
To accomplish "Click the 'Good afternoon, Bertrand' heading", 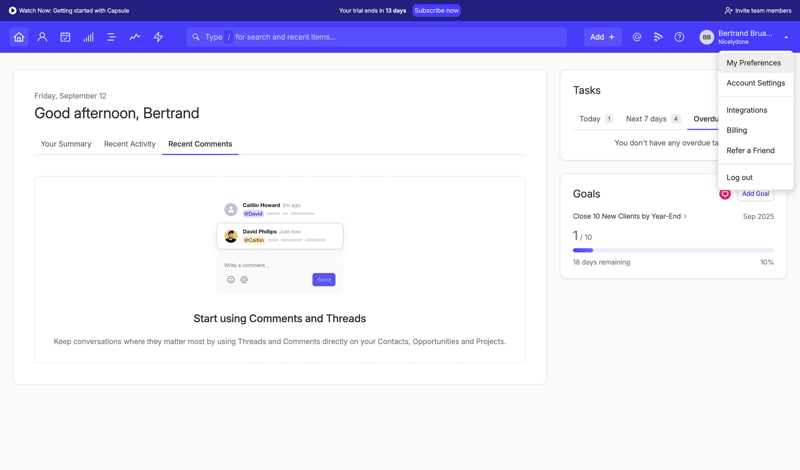I will 116,113.
